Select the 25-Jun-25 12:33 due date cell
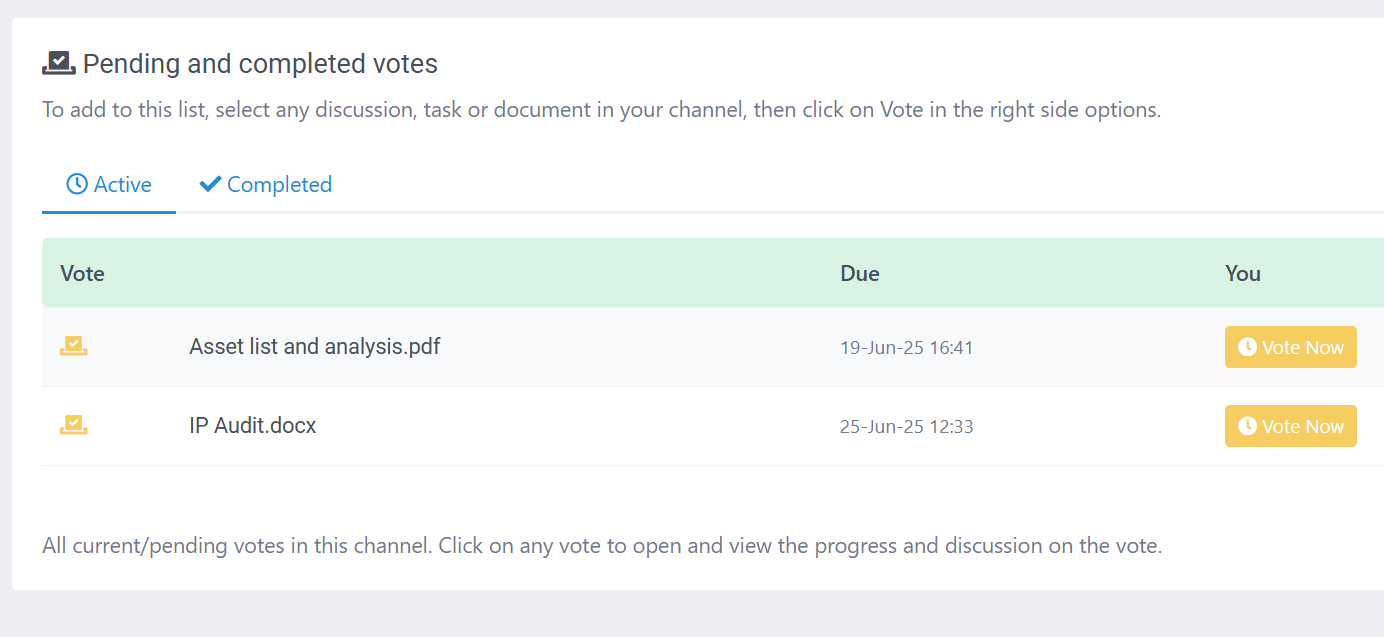The height and width of the screenshot is (637, 1384). point(907,427)
